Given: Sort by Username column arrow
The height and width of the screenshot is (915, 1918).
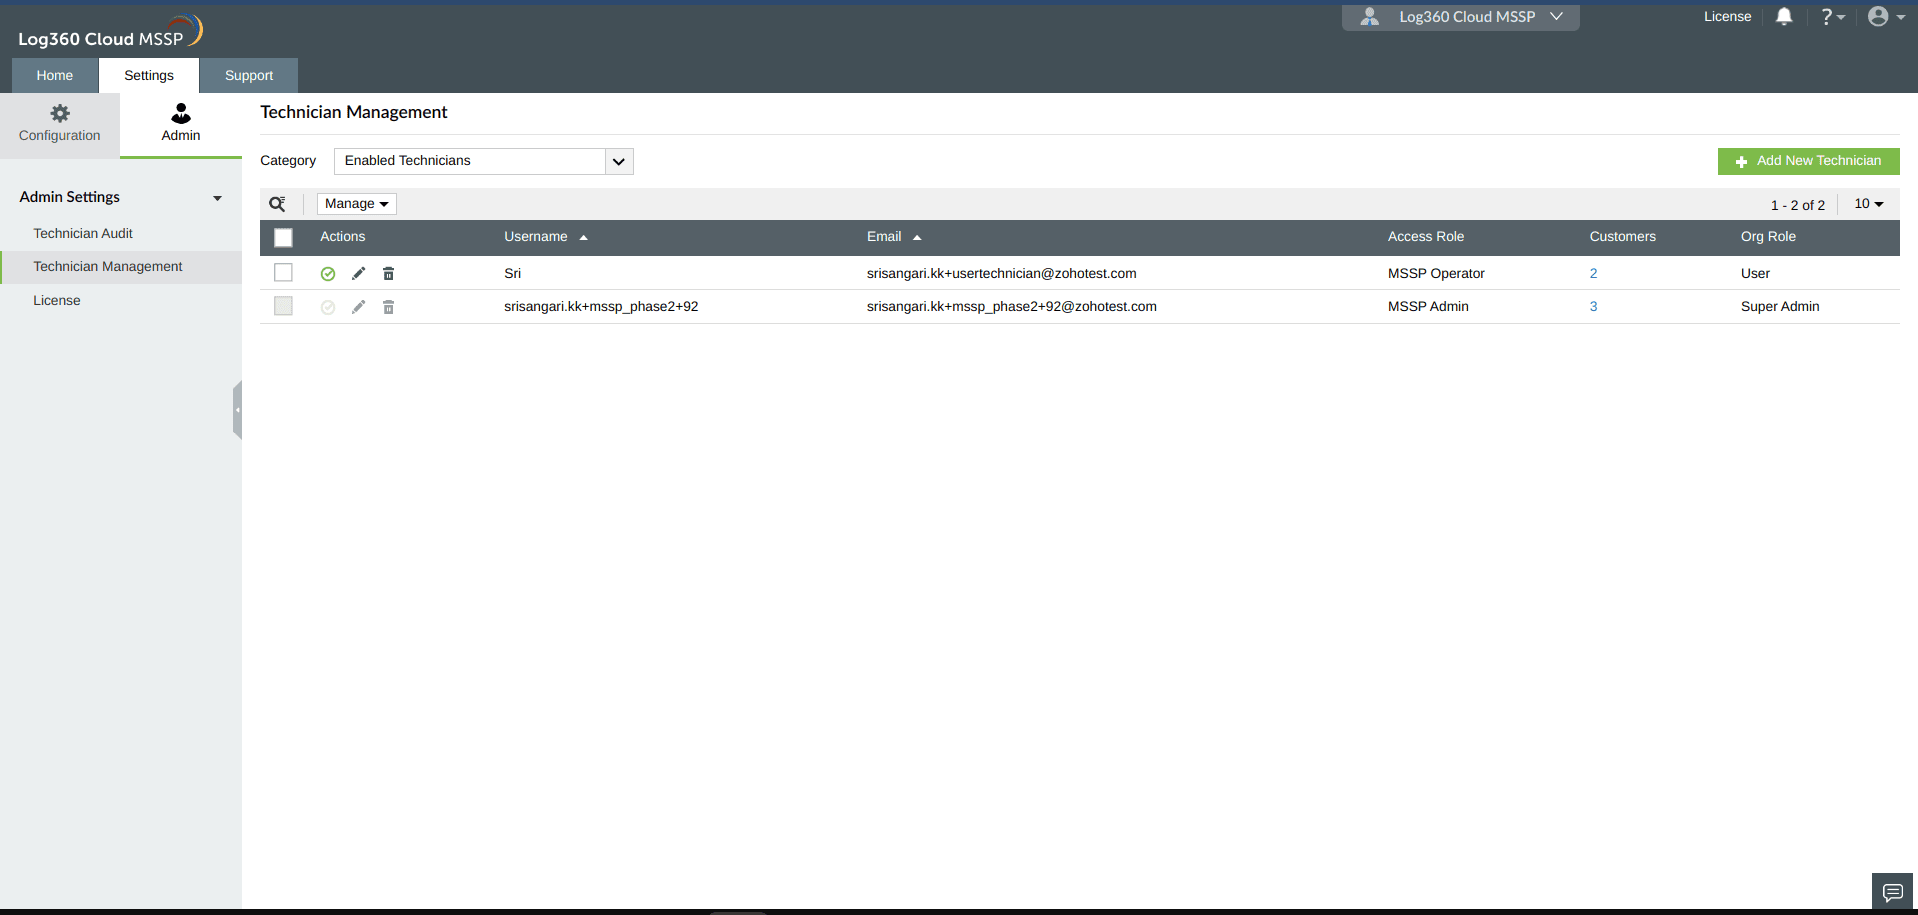Looking at the screenshot, I should (583, 237).
